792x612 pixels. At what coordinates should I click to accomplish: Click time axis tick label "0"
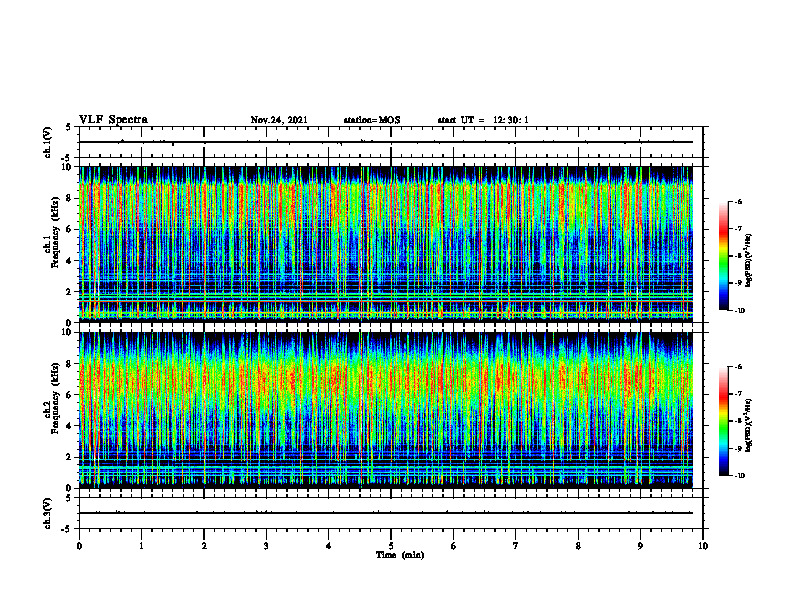(79, 546)
